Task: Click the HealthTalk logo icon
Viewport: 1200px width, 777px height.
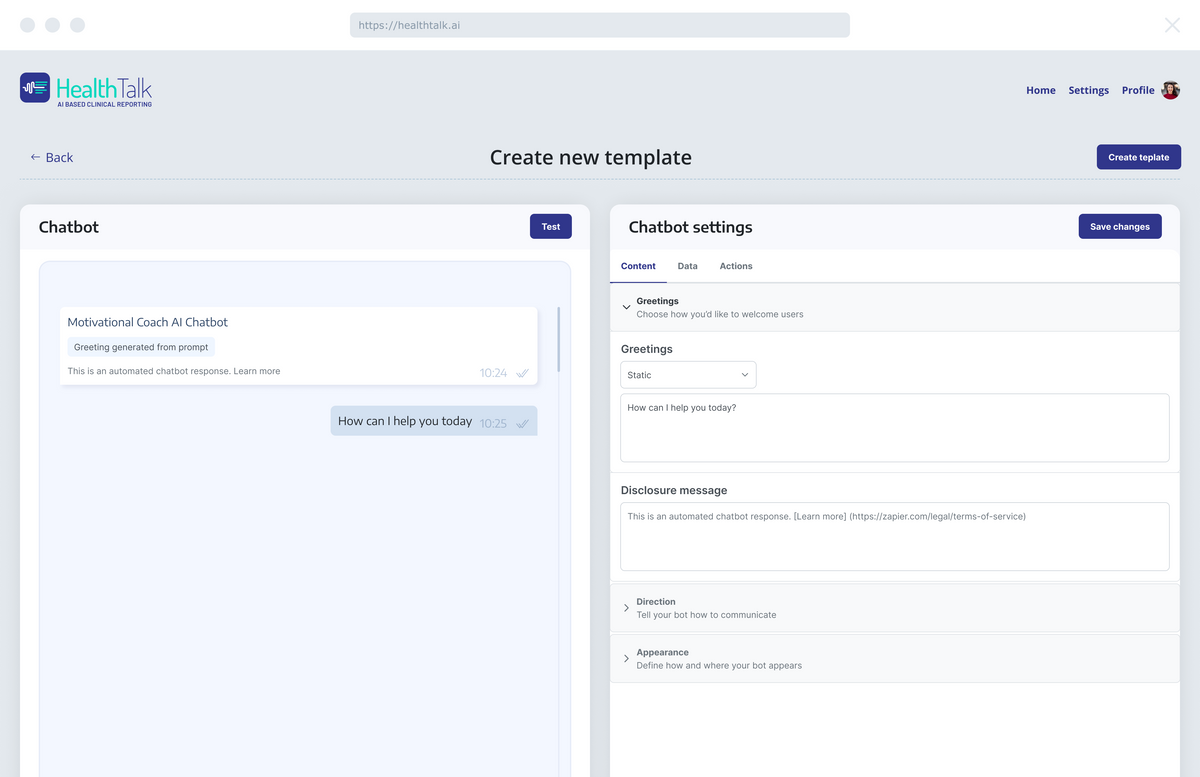Action: (x=35, y=88)
